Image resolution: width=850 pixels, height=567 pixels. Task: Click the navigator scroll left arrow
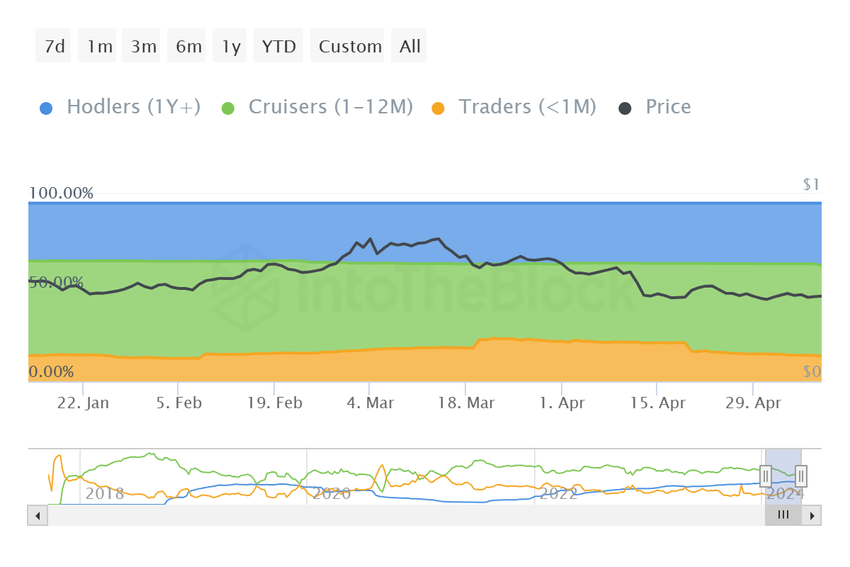[x=38, y=516]
